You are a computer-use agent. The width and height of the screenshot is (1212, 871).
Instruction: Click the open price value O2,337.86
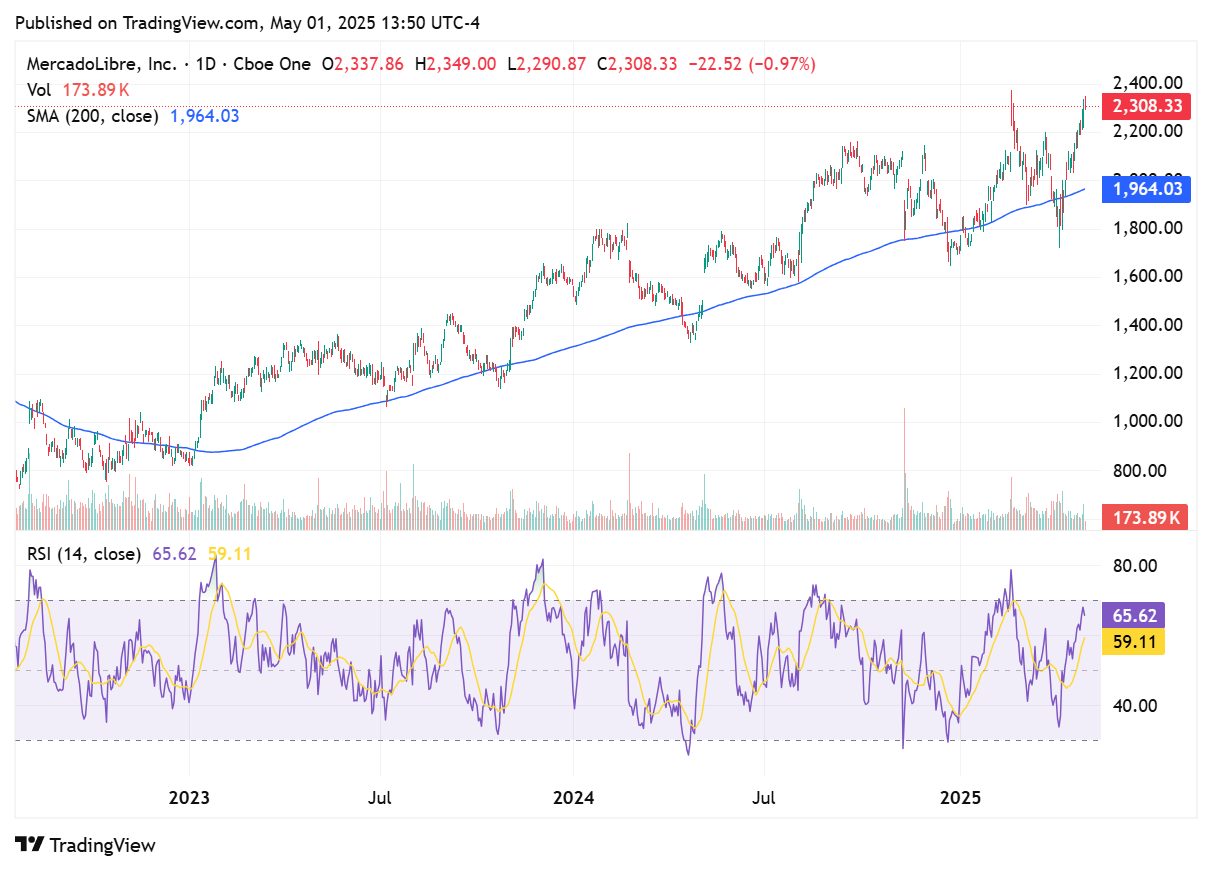coord(362,64)
